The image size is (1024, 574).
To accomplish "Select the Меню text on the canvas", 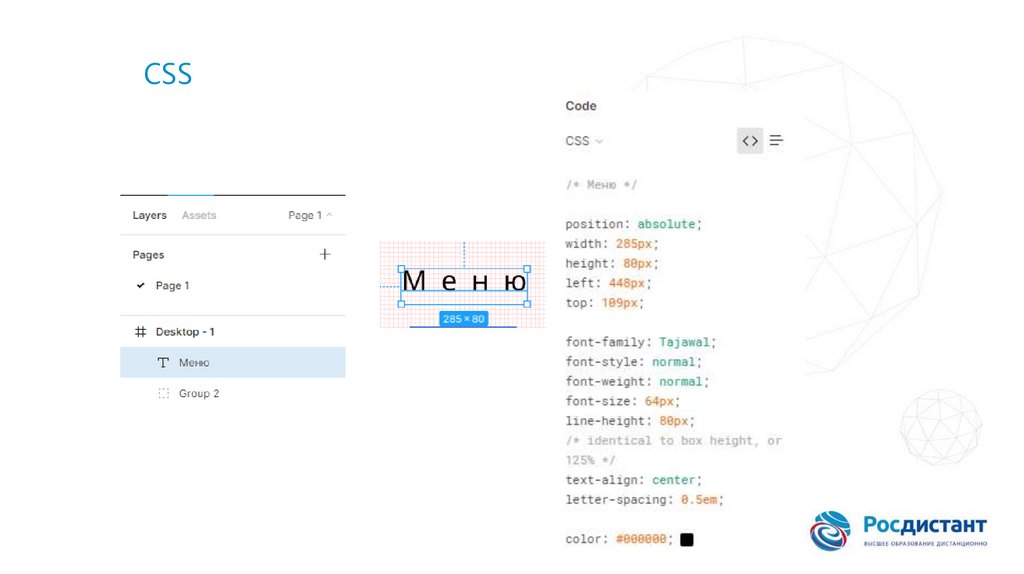I will [464, 282].
